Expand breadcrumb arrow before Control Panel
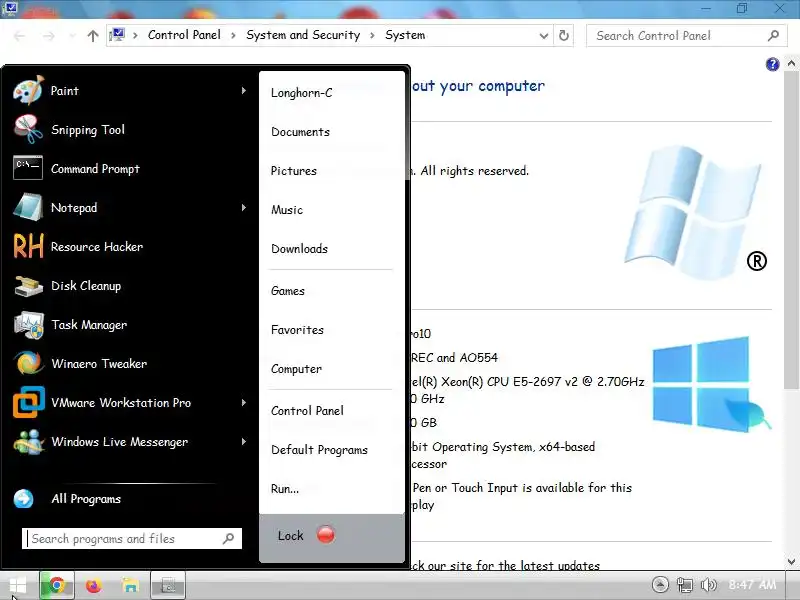 point(135,35)
